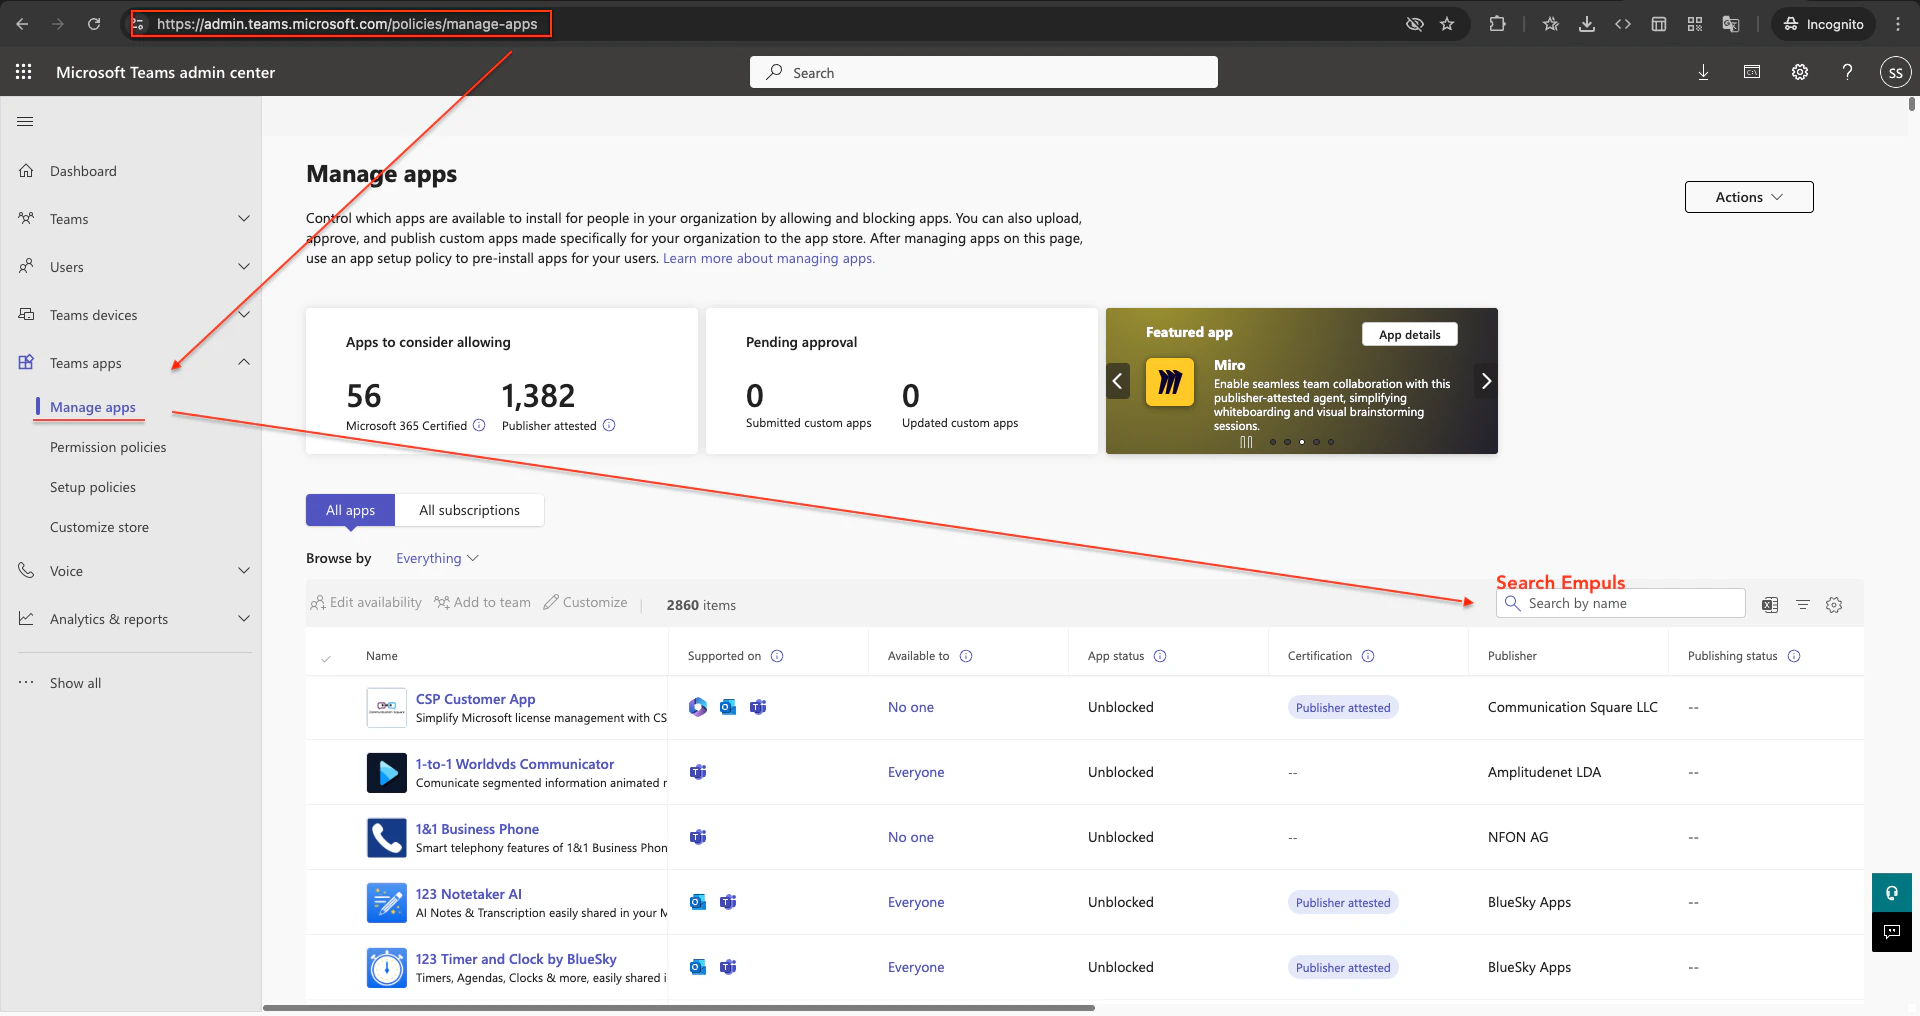
Task: Open the feedback chat floating button
Action: [1892, 932]
